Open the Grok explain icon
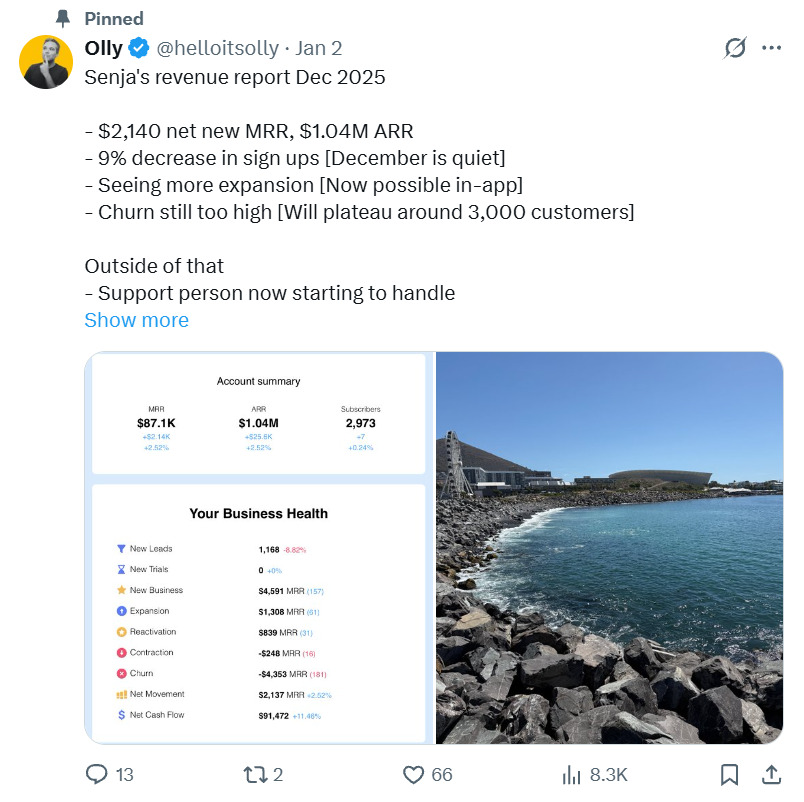This screenshot has height=802, width=804. click(x=735, y=48)
